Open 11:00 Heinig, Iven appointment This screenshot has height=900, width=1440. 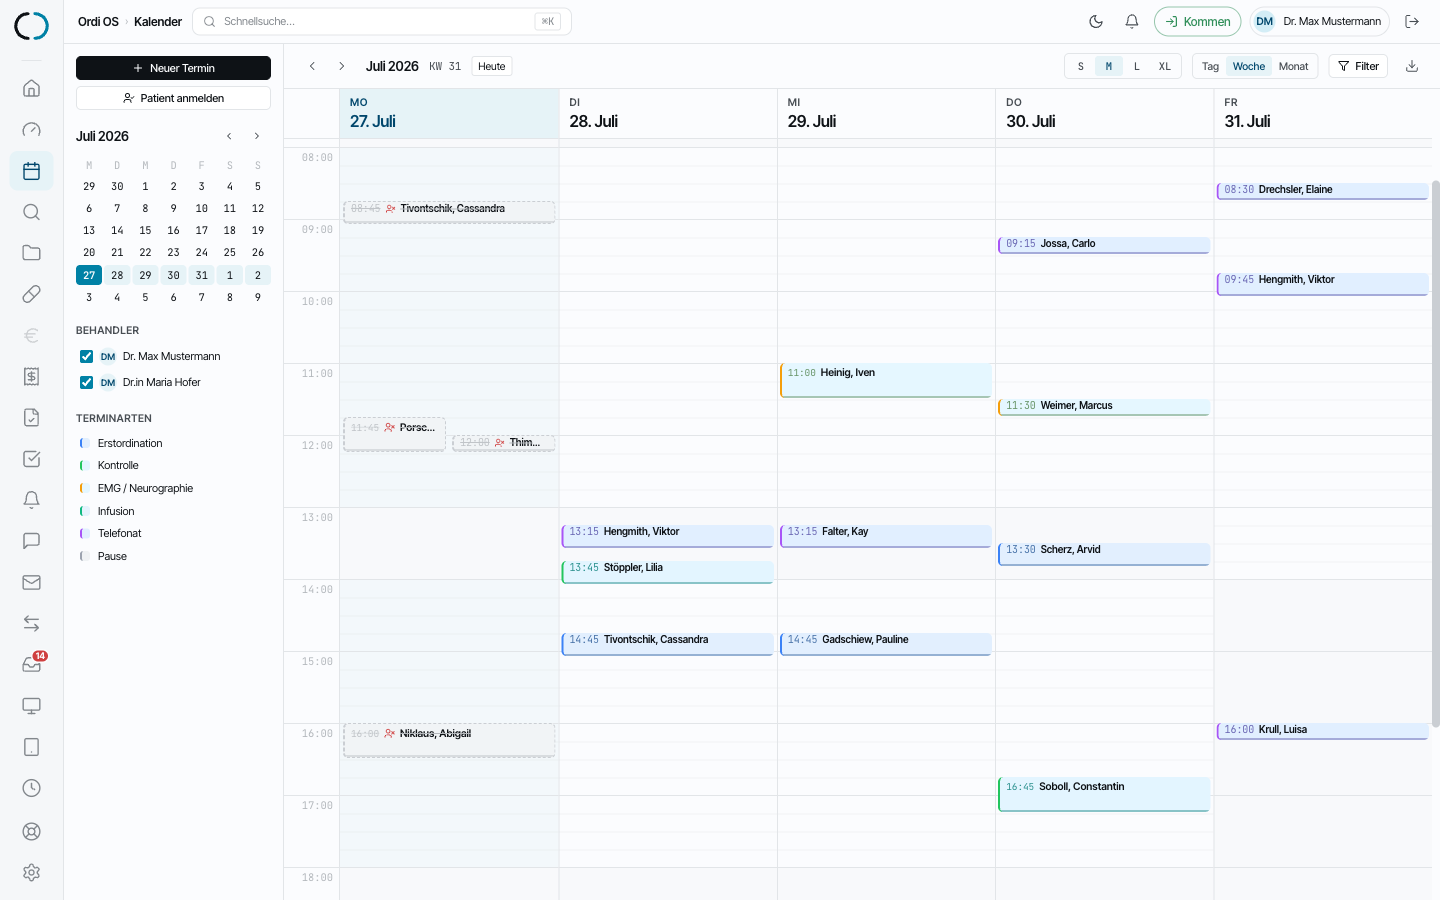(886, 380)
